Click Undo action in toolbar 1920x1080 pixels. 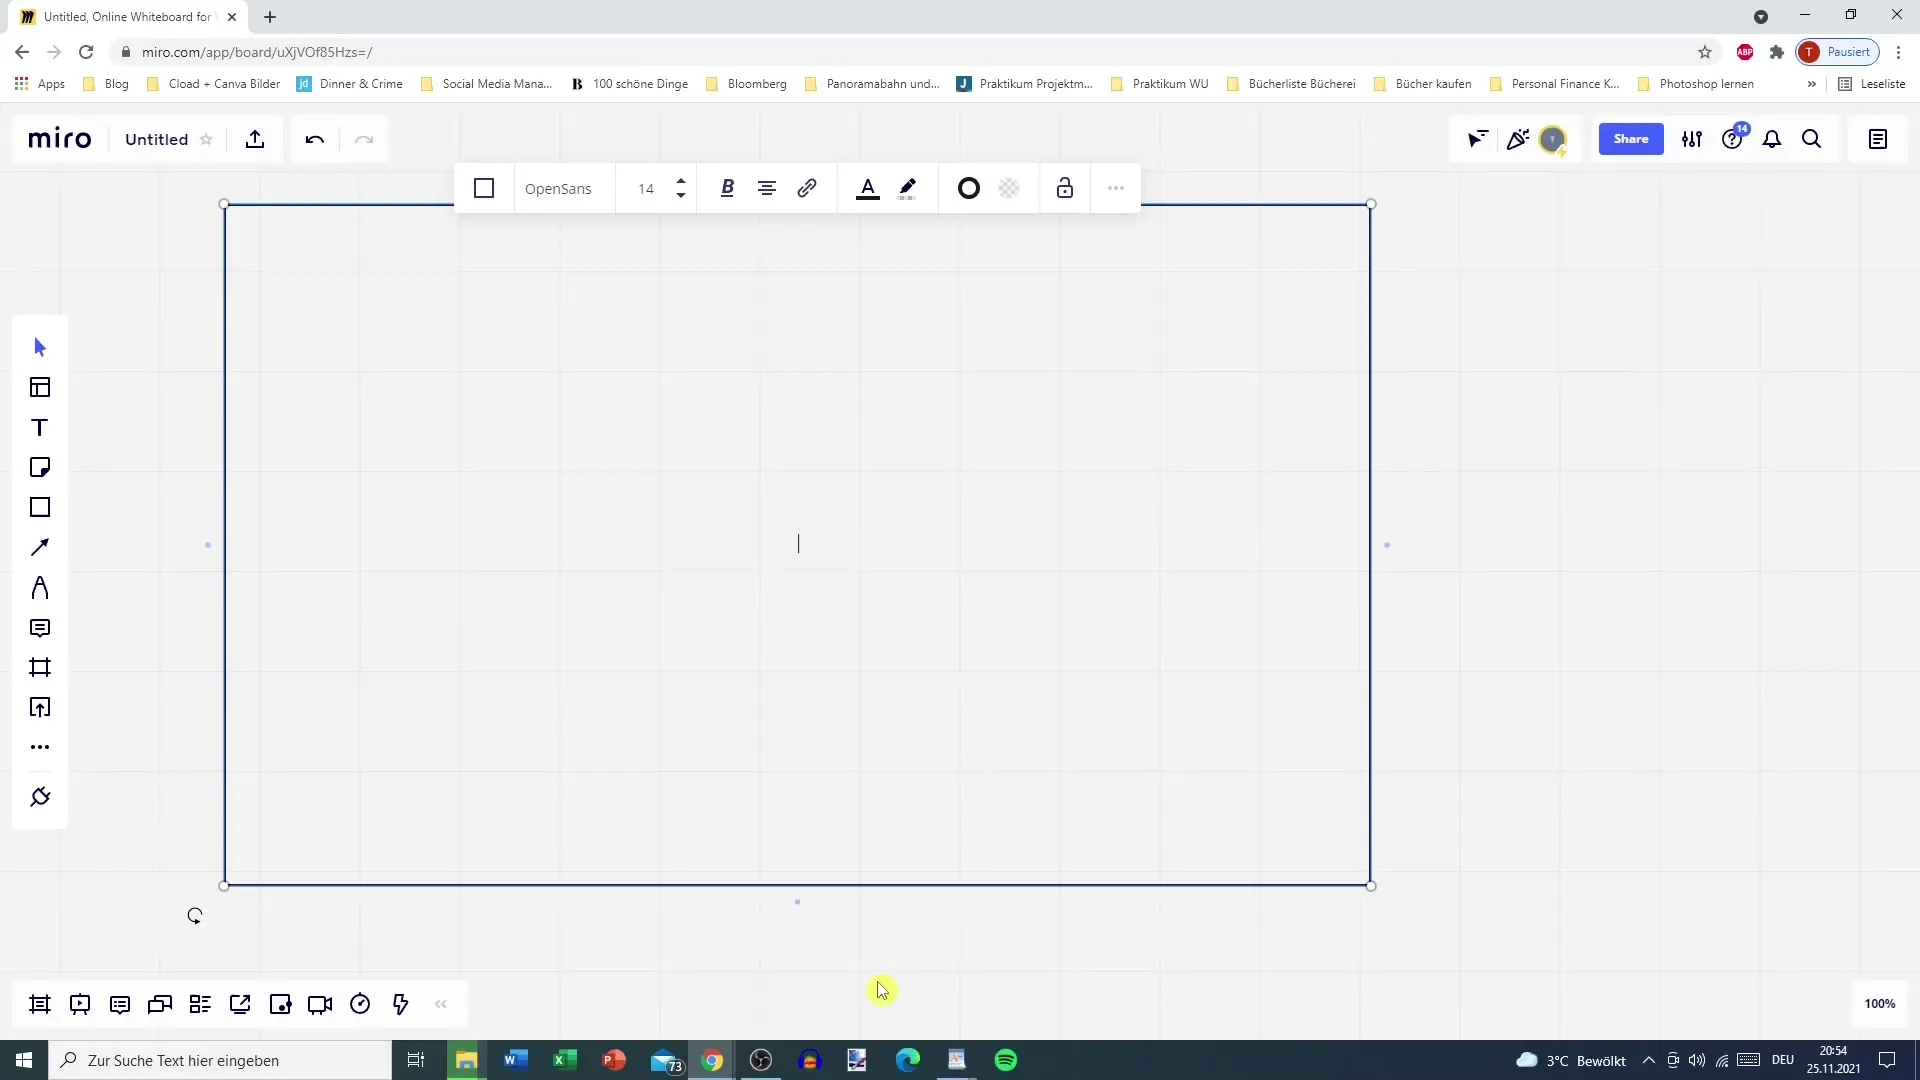315,138
